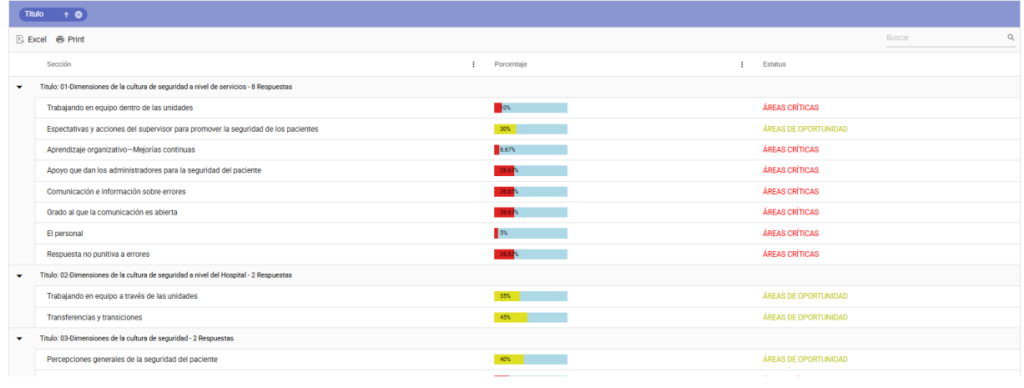This screenshot has width=1024, height=388.
Task: Select group title 03 with 2 Respuestas
Action: click(137, 338)
